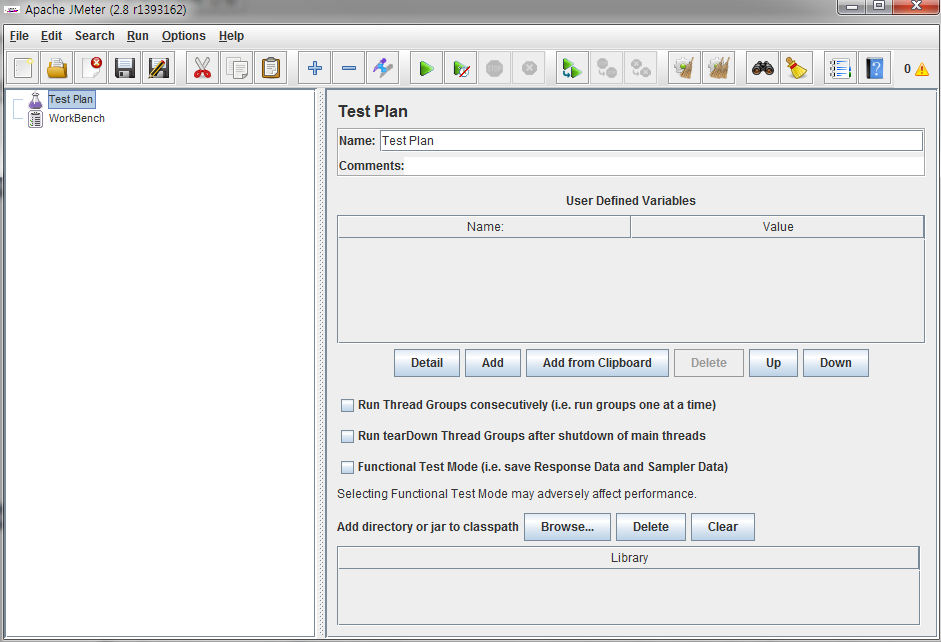Click the Remote Shutdown All icon

[640, 68]
